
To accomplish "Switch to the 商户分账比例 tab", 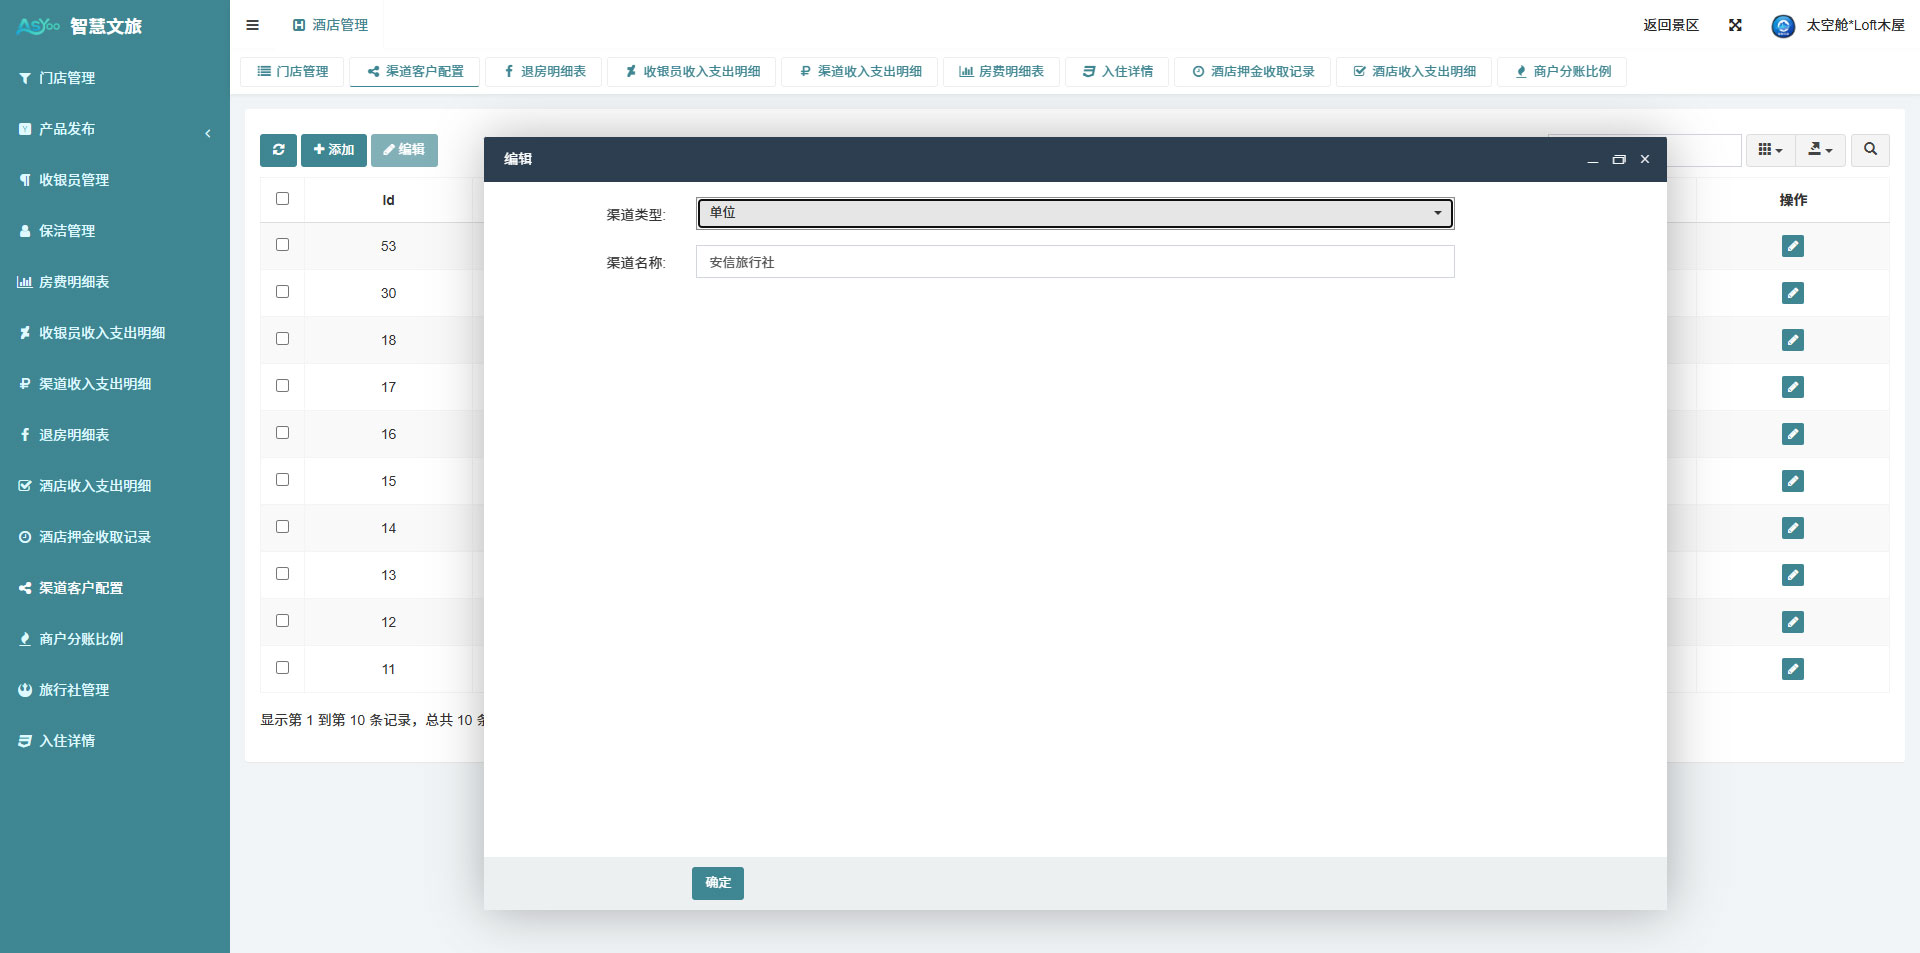I will click(1562, 72).
